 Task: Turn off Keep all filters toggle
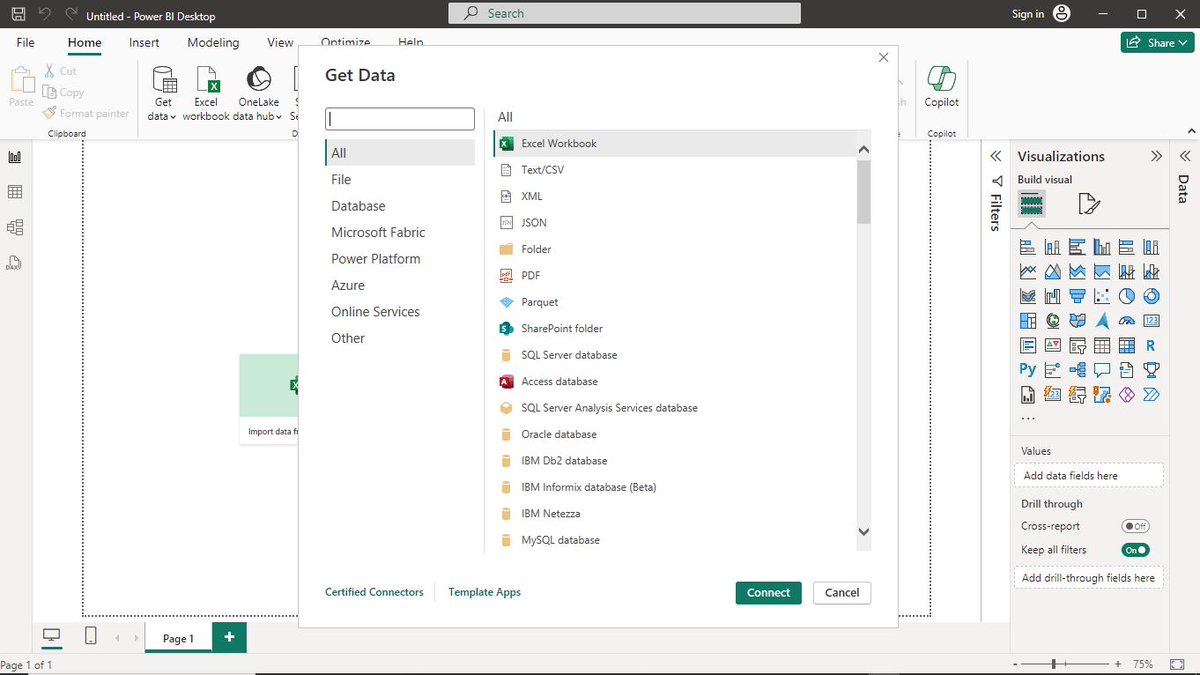click(1135, 550)
